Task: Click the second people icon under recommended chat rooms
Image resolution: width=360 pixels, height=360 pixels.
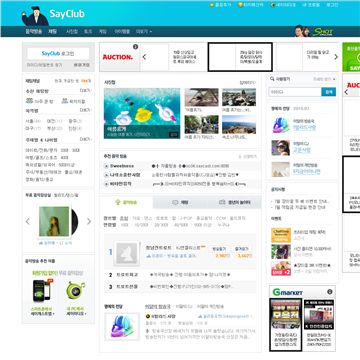Action: (x=64, y=101)
